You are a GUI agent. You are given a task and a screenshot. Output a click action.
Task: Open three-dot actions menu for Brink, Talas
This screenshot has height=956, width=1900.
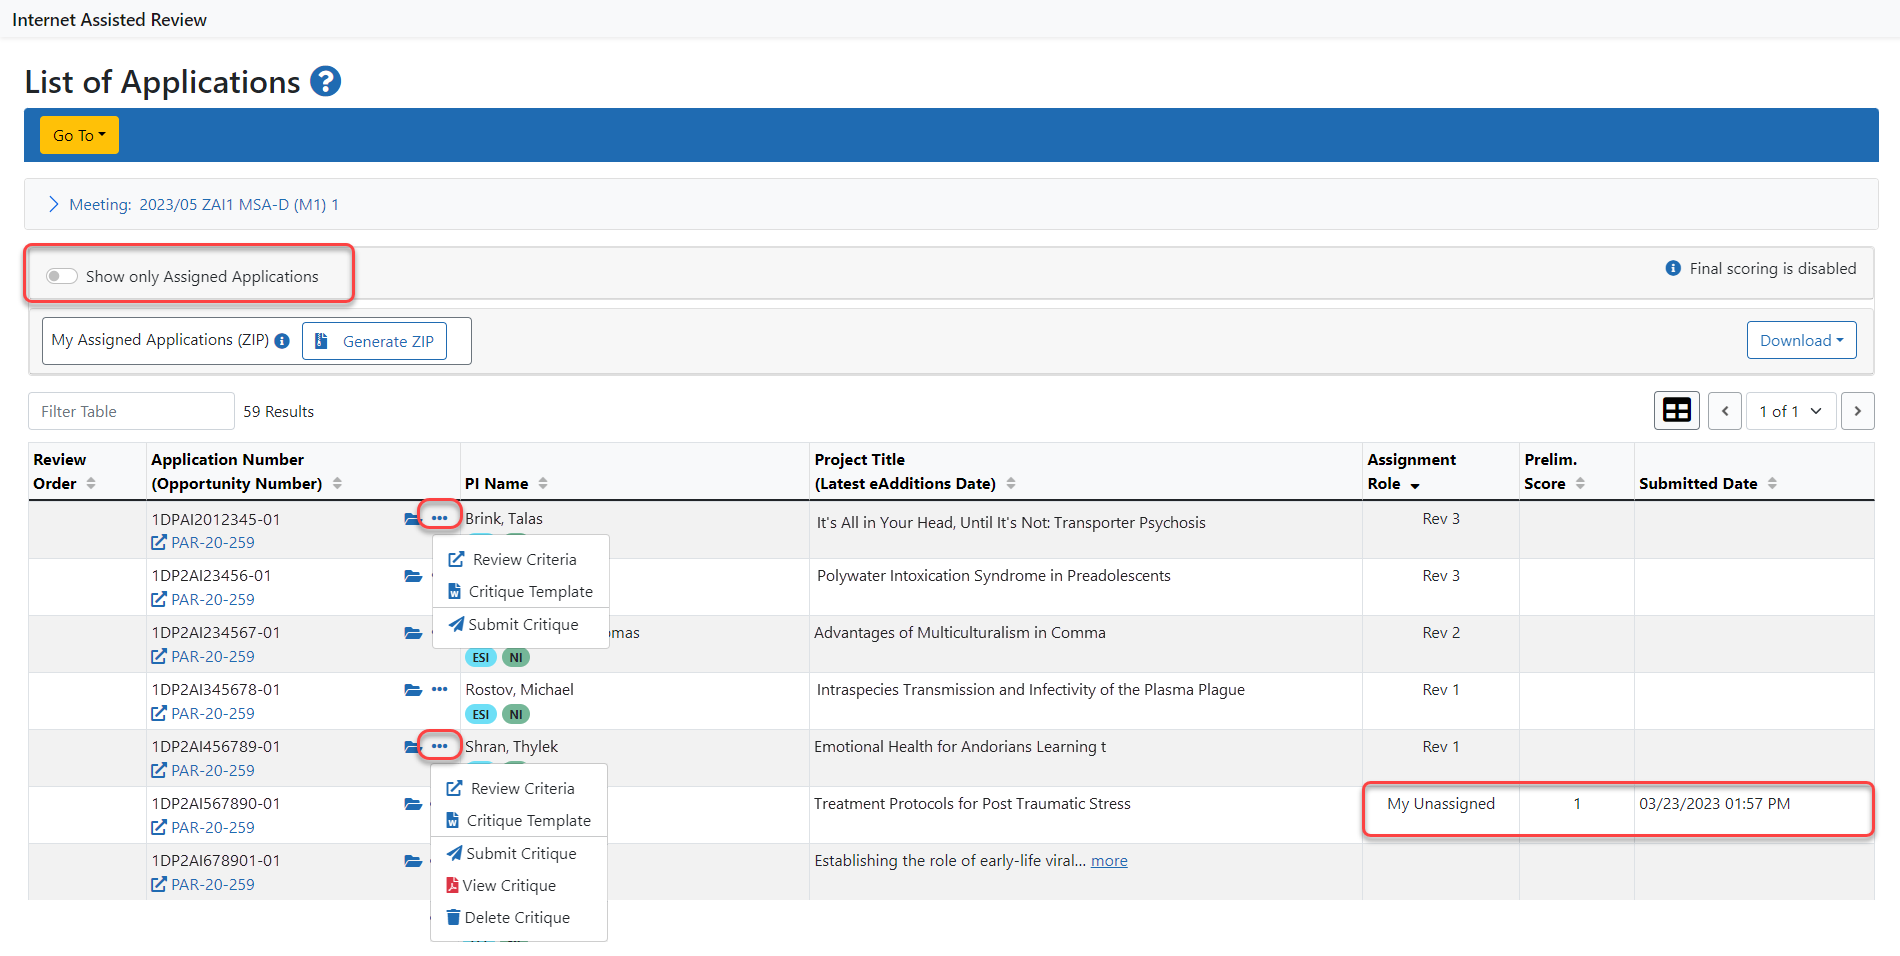click(x=440, y=518)
